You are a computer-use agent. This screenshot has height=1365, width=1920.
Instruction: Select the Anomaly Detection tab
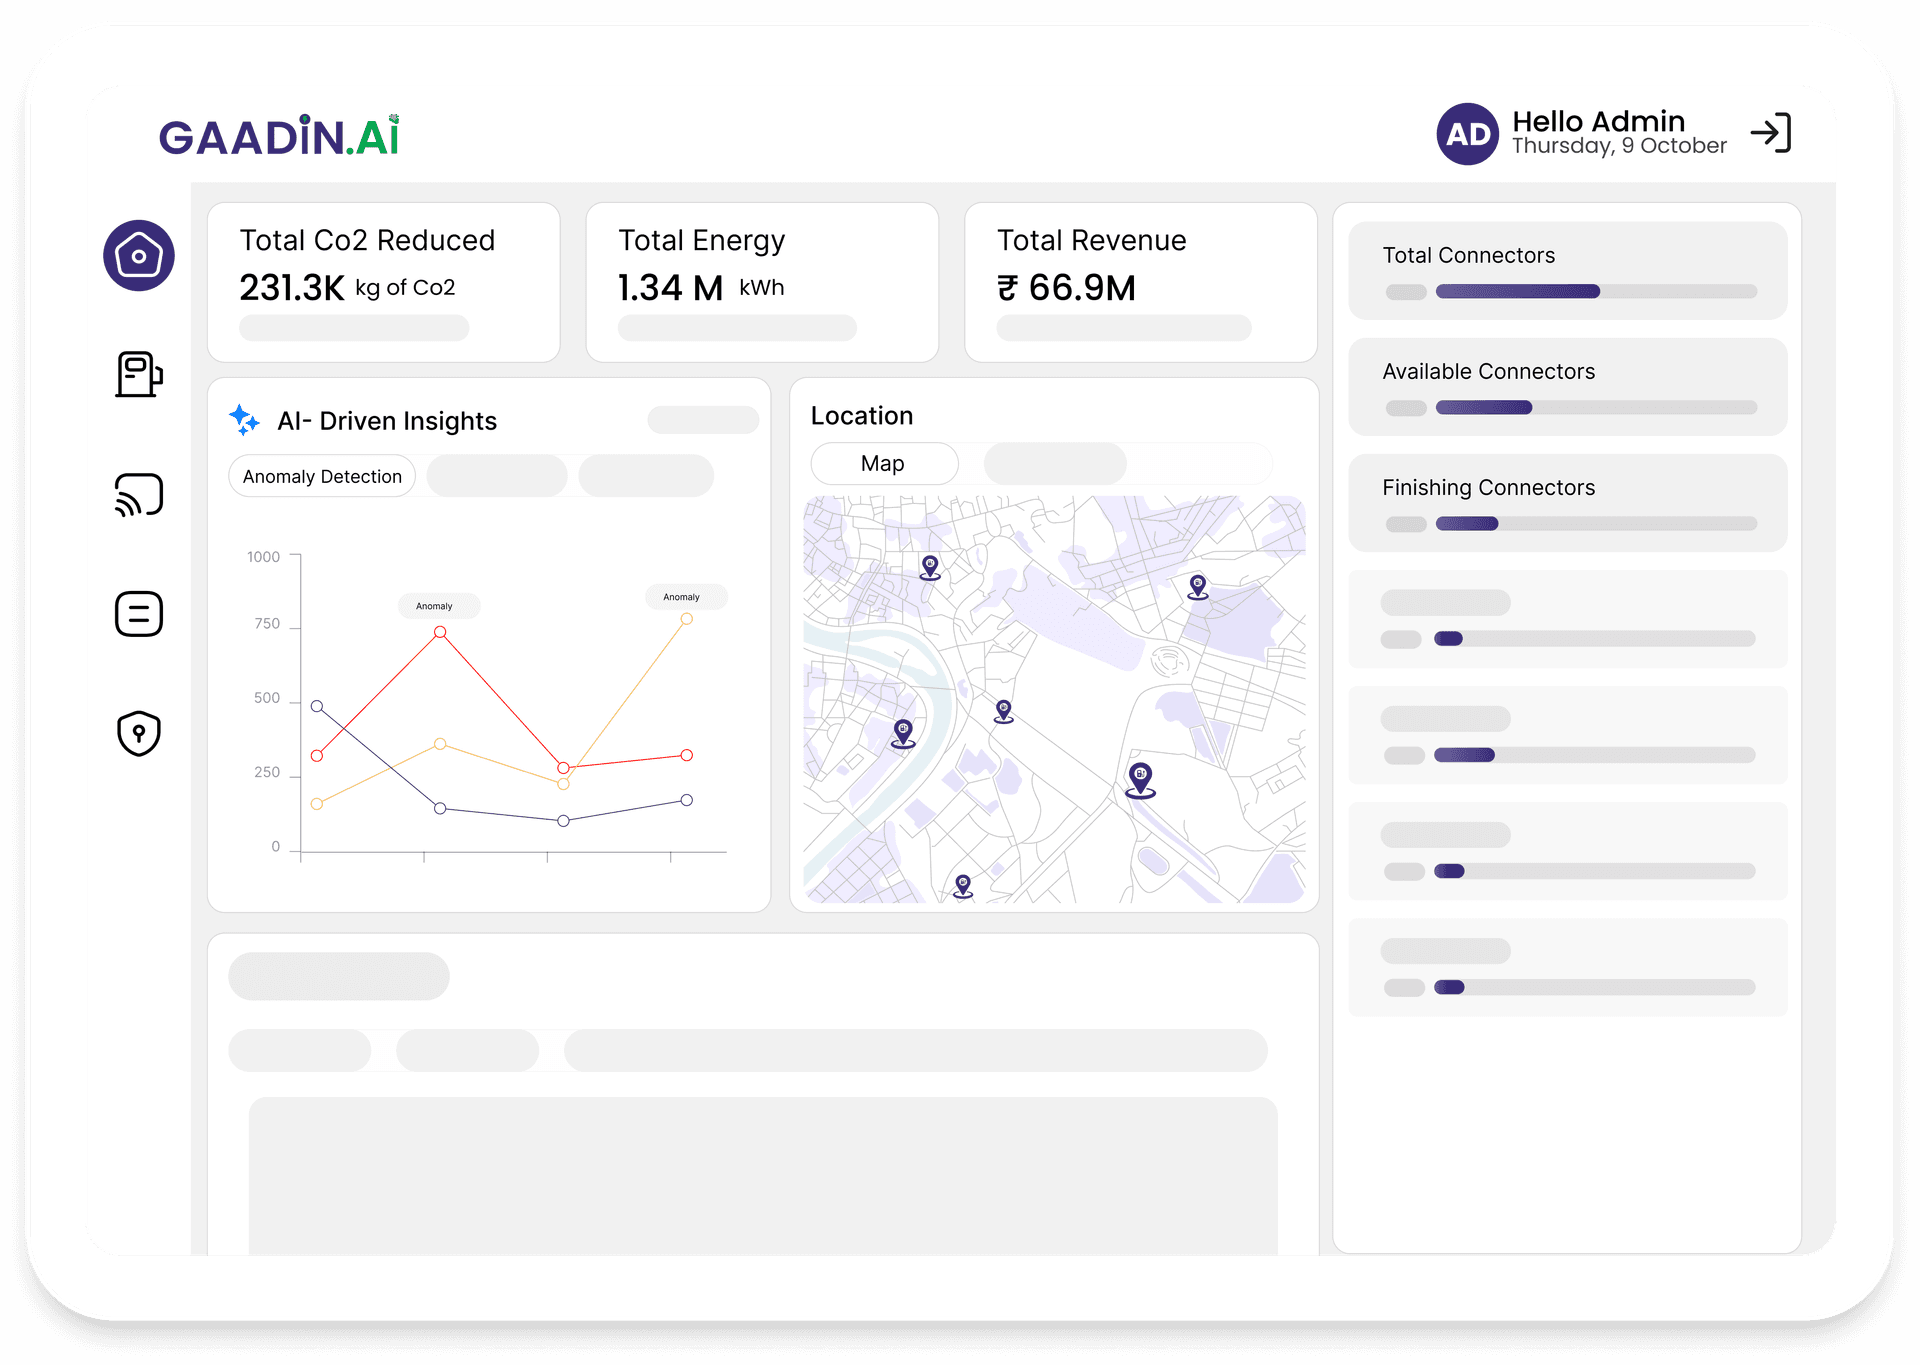[x=321, y=476]
